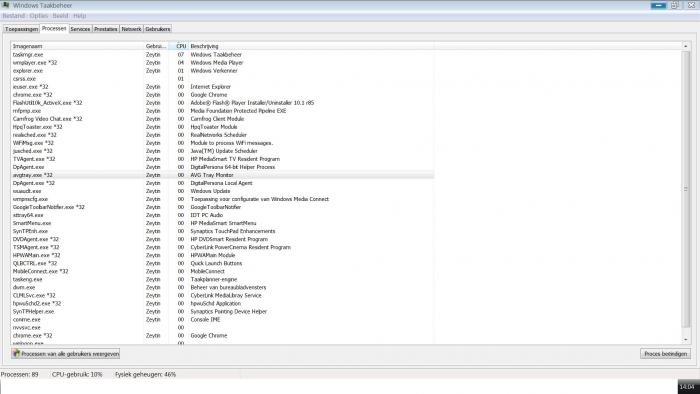Open the Services tab

click(80, 29)
